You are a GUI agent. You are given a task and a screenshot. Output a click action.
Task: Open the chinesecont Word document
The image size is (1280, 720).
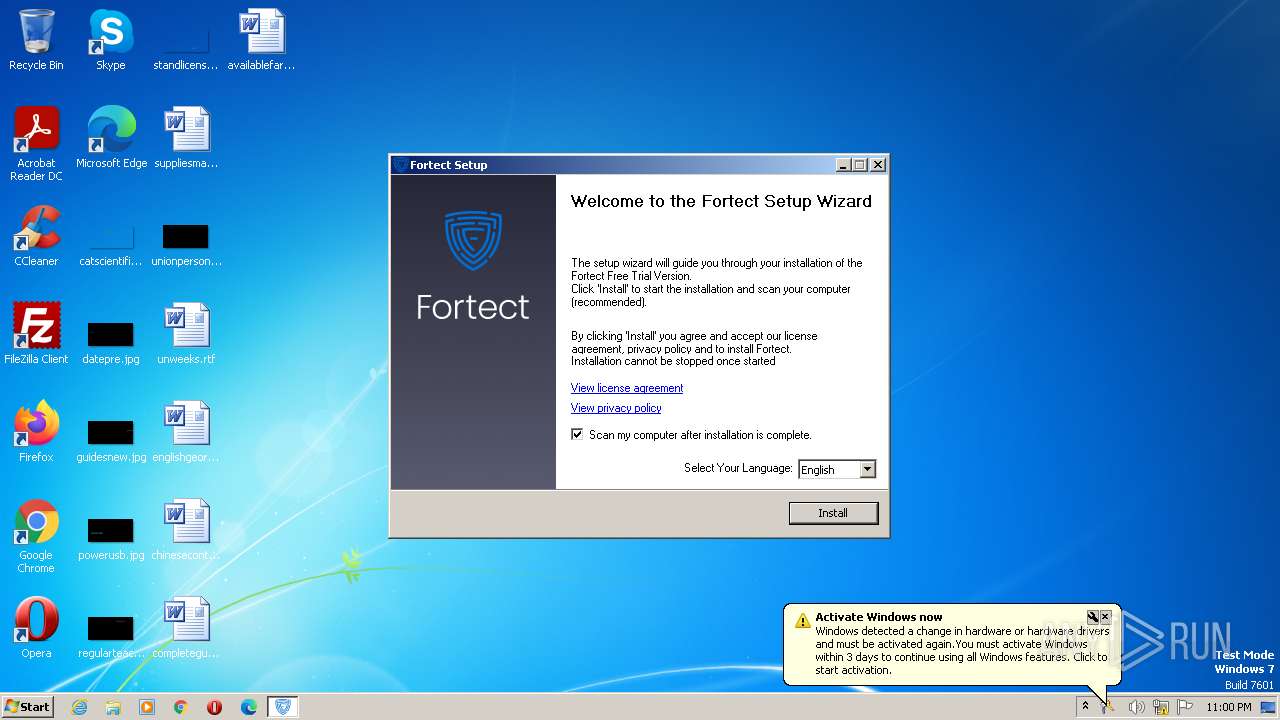click(x=186, y=530)
